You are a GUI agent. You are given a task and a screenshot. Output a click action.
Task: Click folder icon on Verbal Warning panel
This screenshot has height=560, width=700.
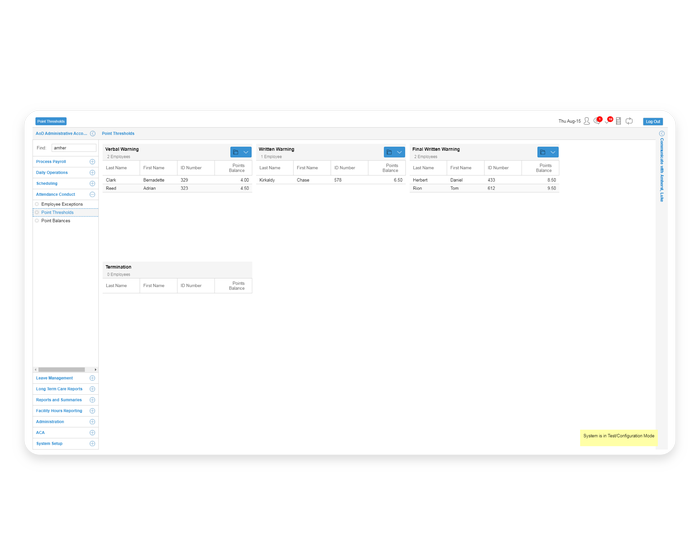[236, 152]
